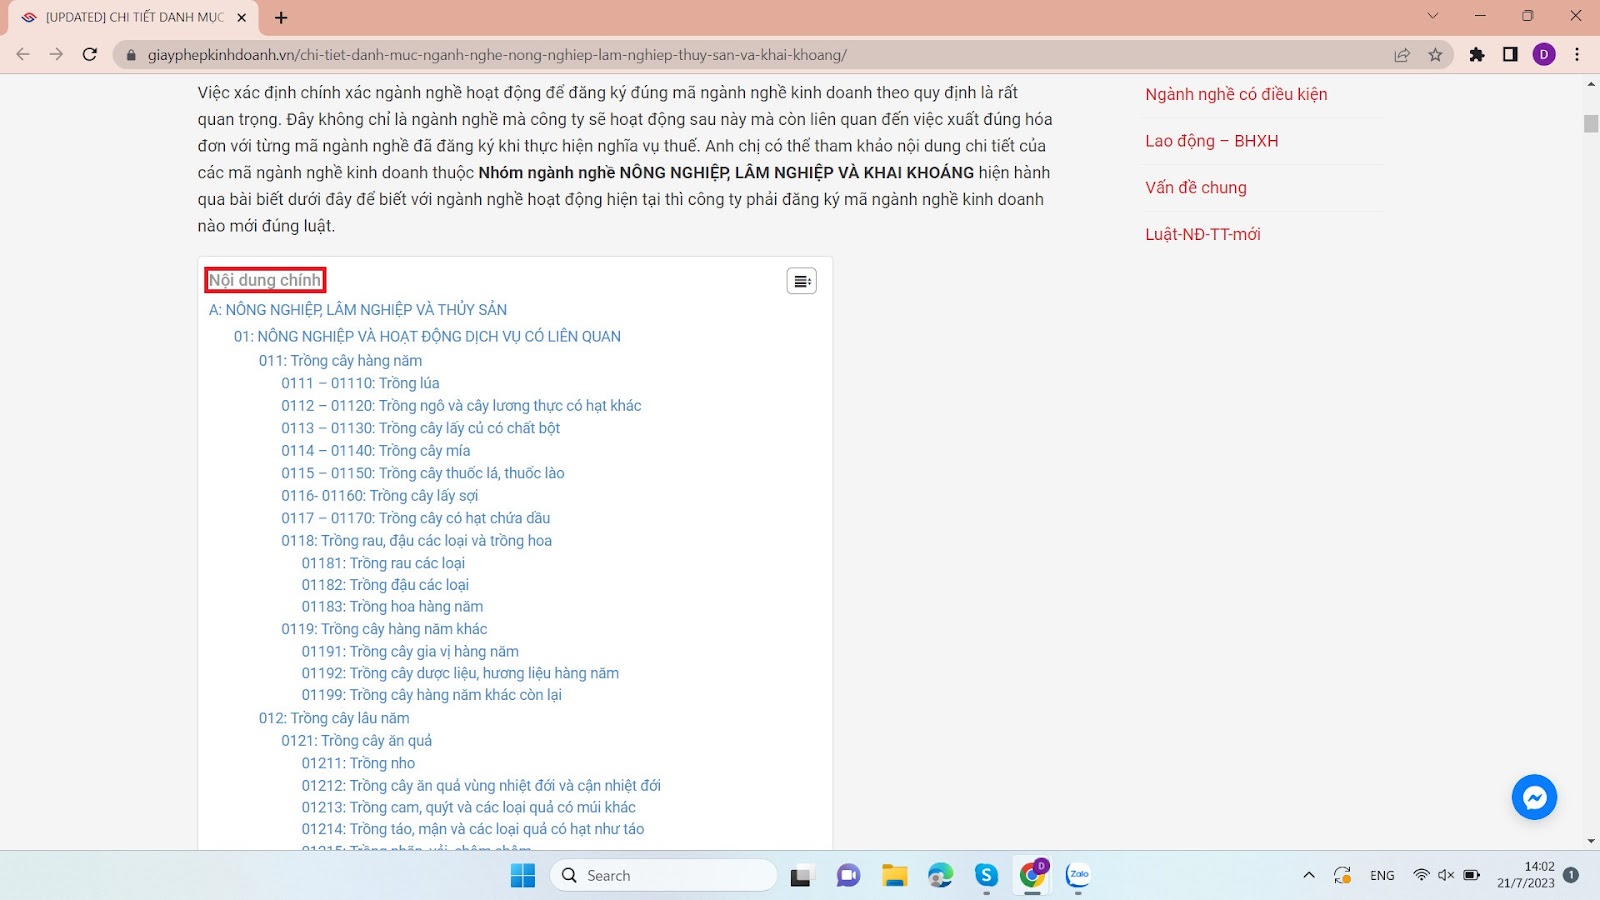
Task: Go to 0114 – 01140: Trồng cây mía
Action: 375,451
